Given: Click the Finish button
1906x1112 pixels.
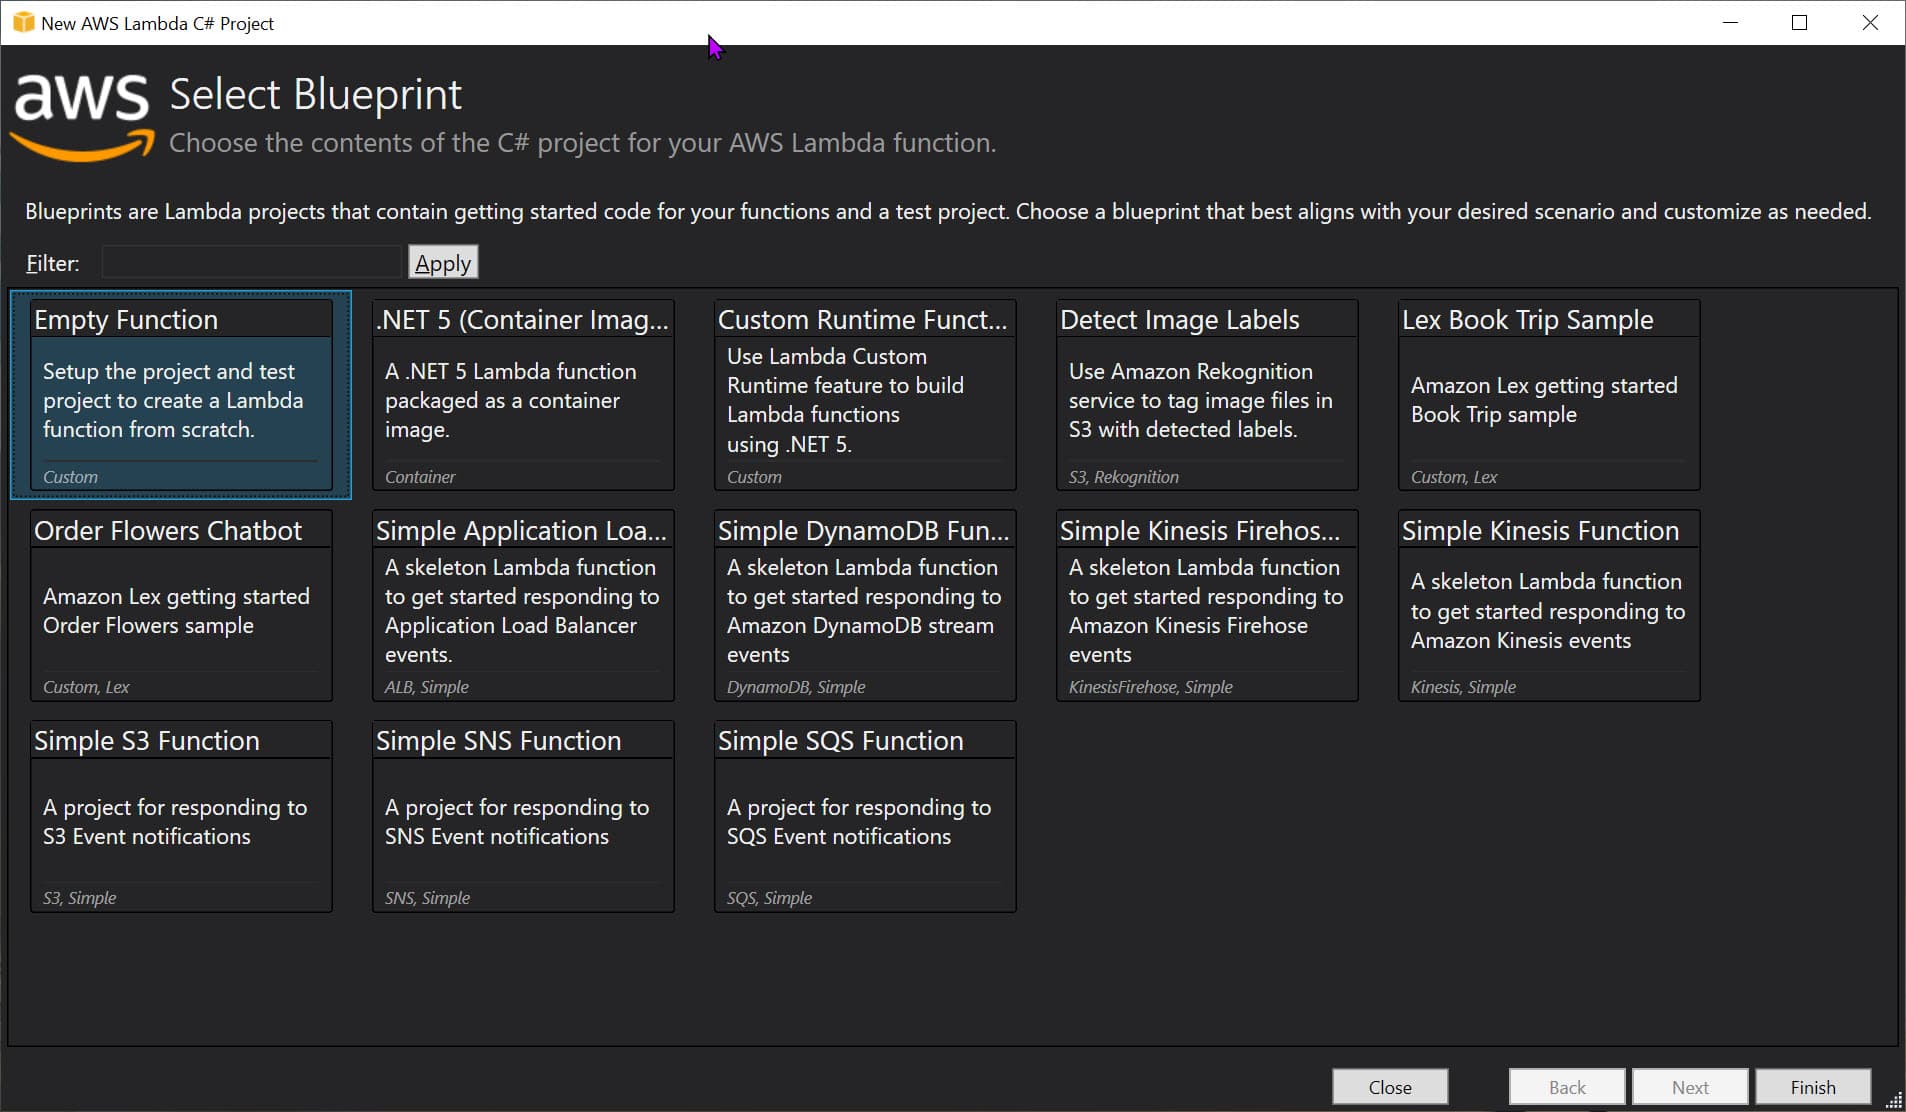Looking at the screenshot, I should (x=1813, y=1087).
